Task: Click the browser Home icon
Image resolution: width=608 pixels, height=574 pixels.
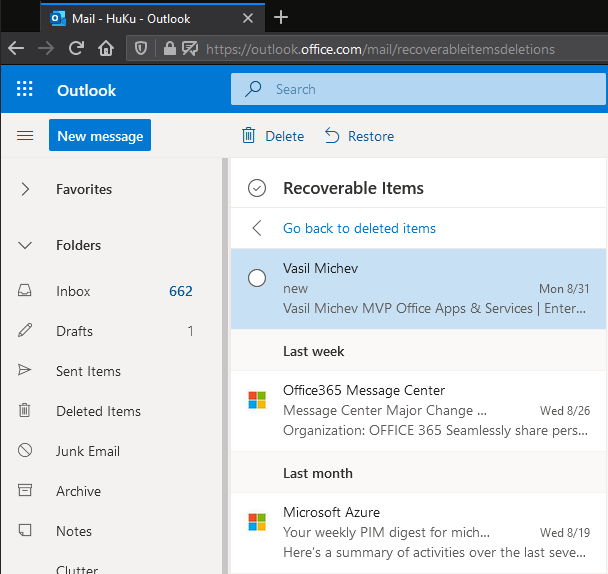Action: (106, 48)
